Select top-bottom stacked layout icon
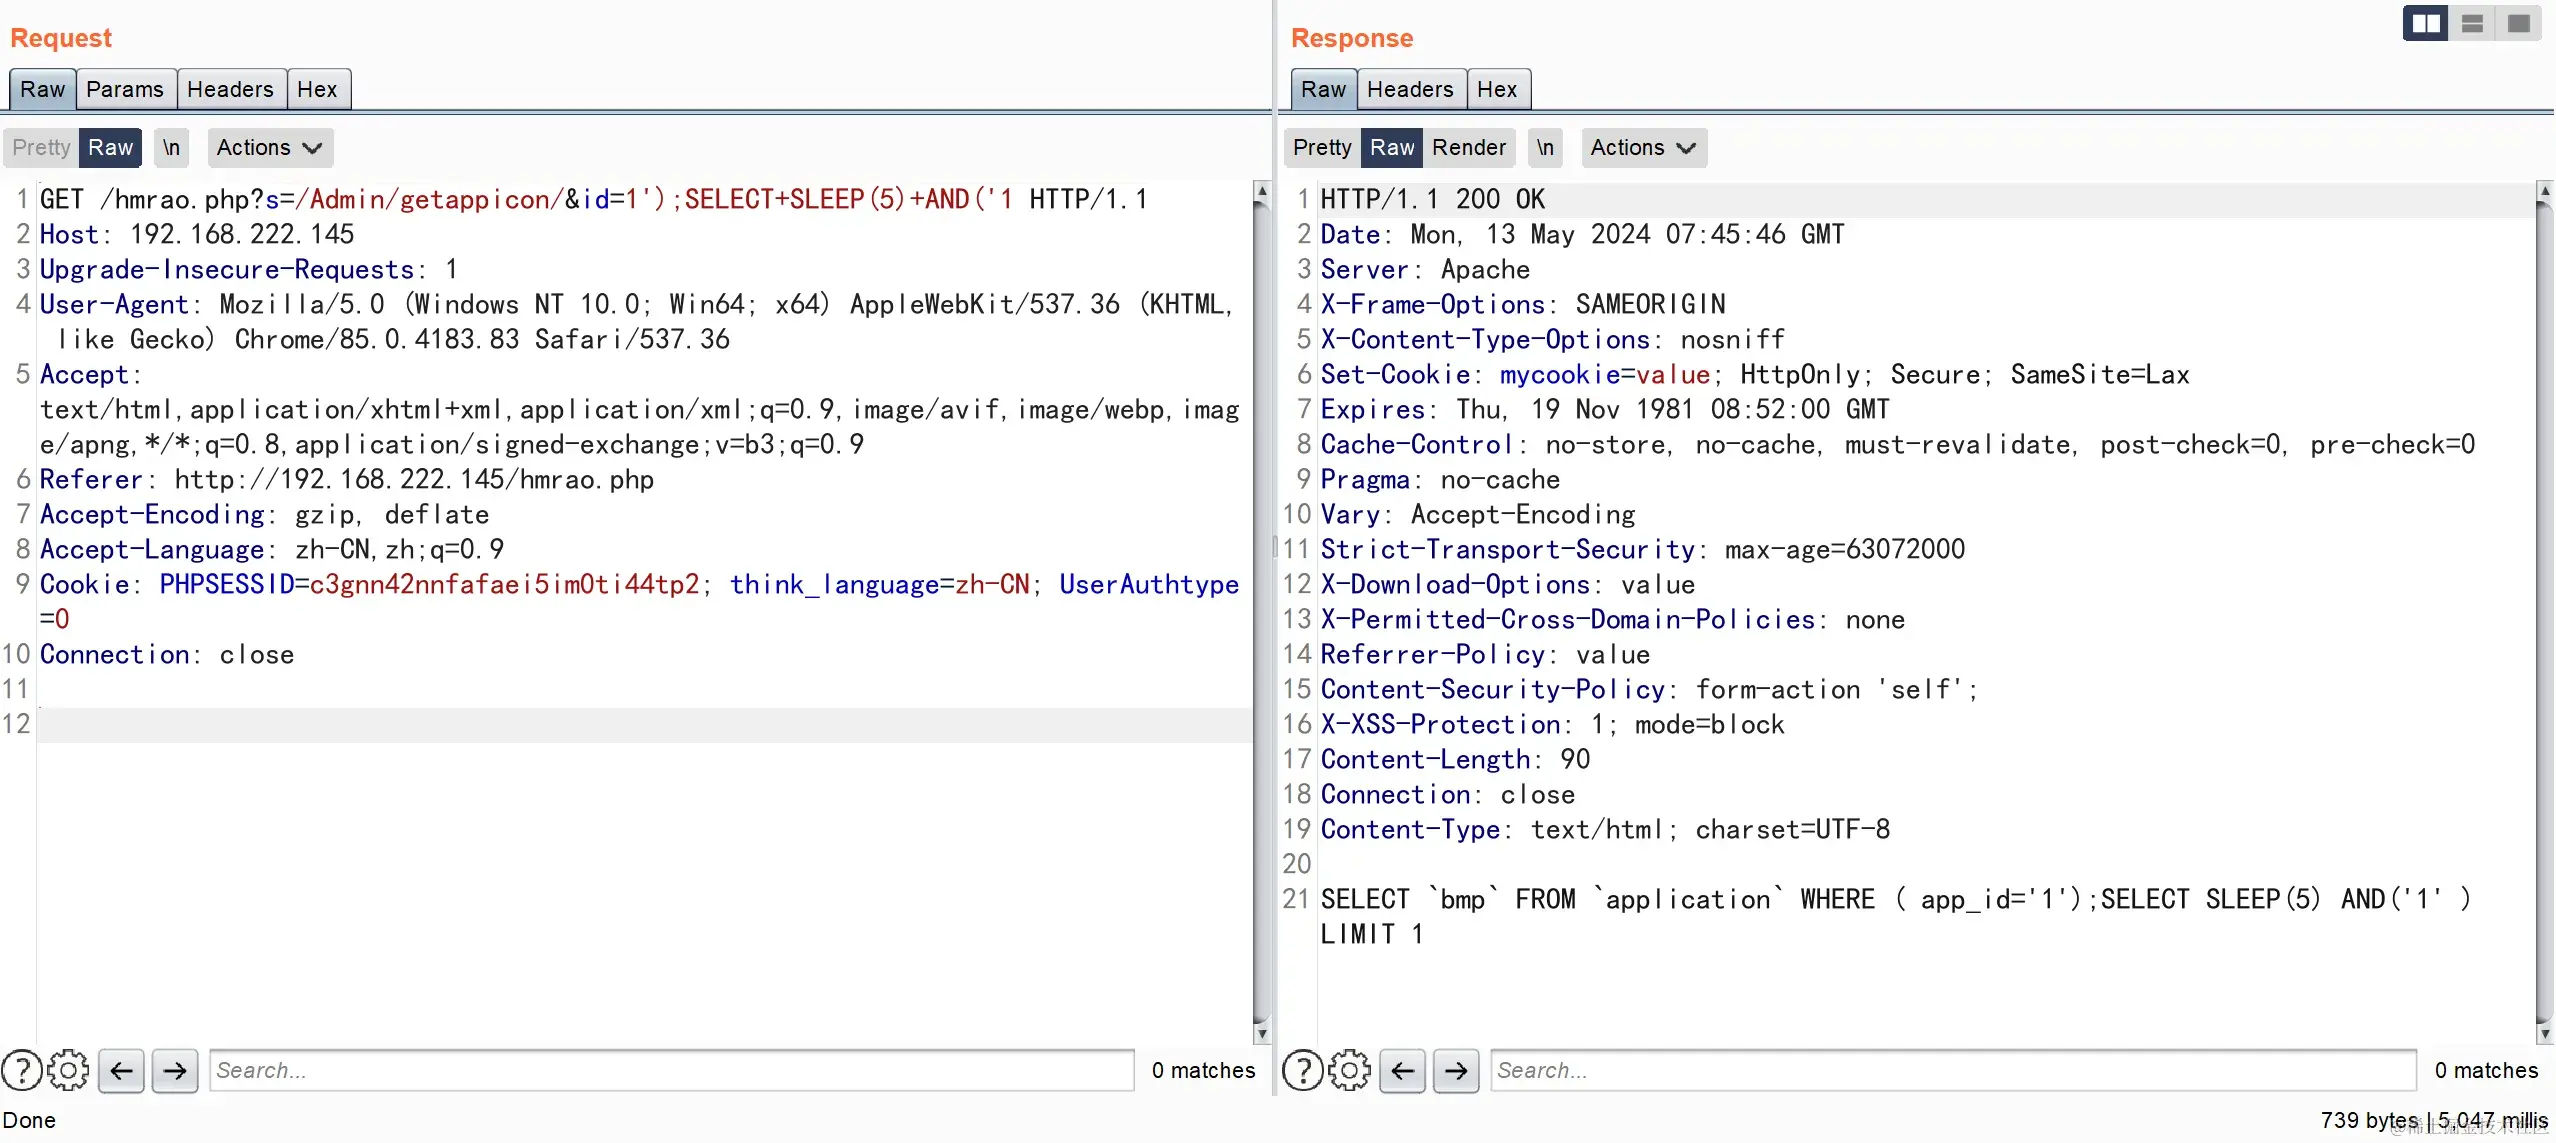 2472,23
